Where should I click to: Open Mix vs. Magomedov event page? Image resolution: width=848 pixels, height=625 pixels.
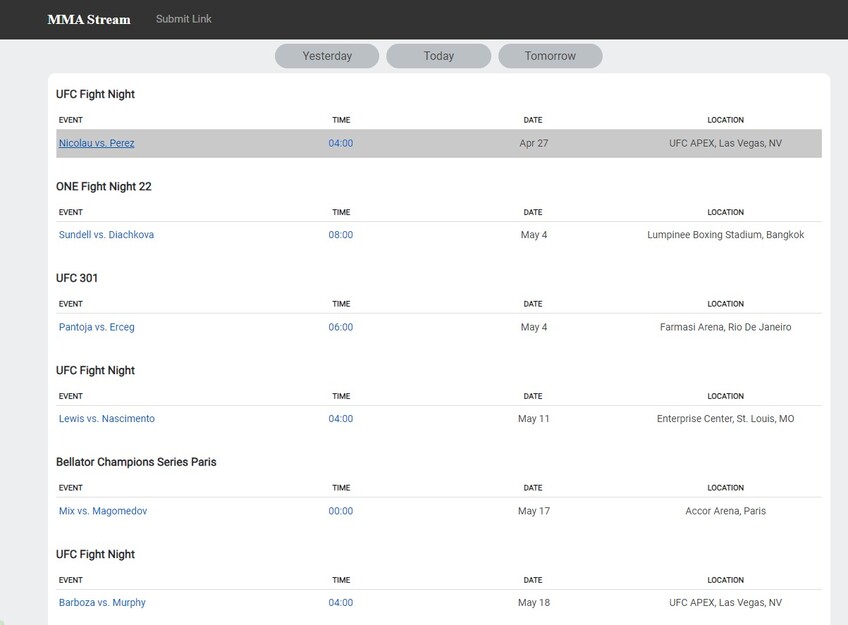103,511
